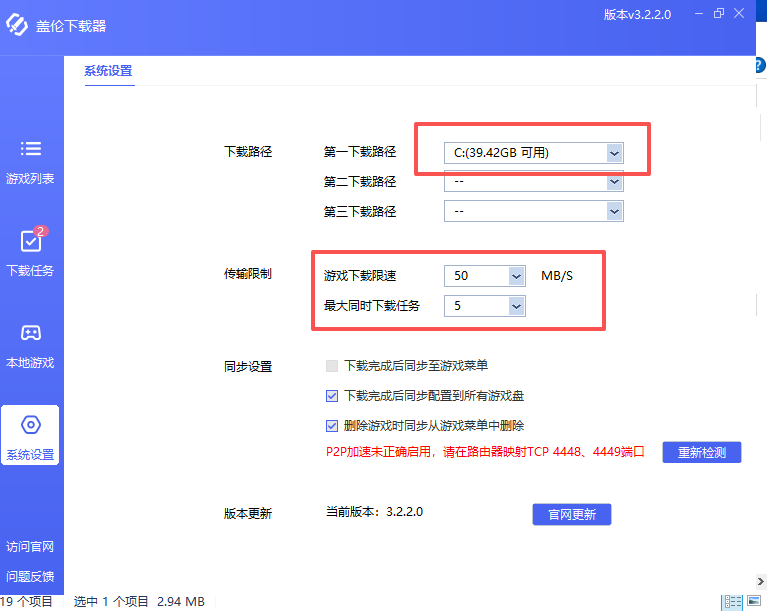Open the 问题反馈 link

pos(30,577)
